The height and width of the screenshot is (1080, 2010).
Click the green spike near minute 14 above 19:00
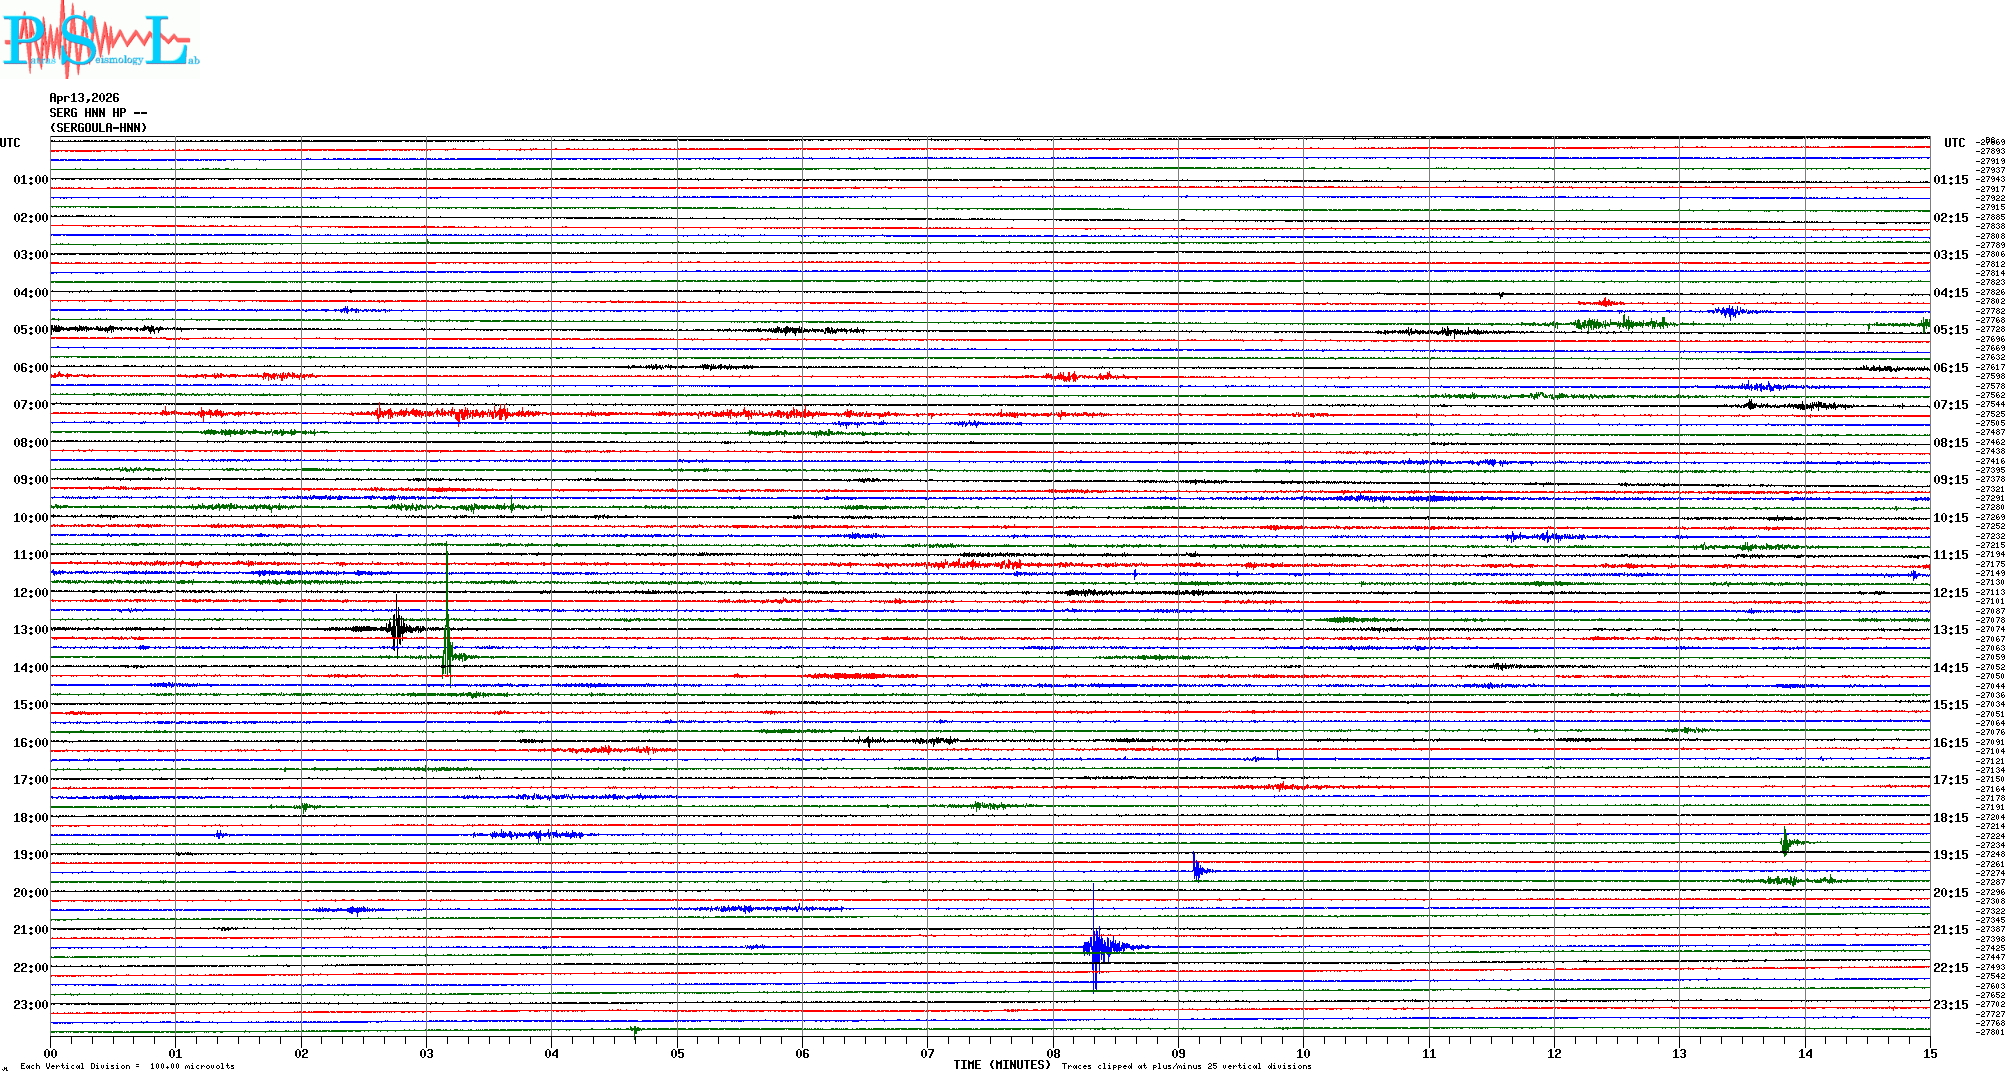point(1785,842)
